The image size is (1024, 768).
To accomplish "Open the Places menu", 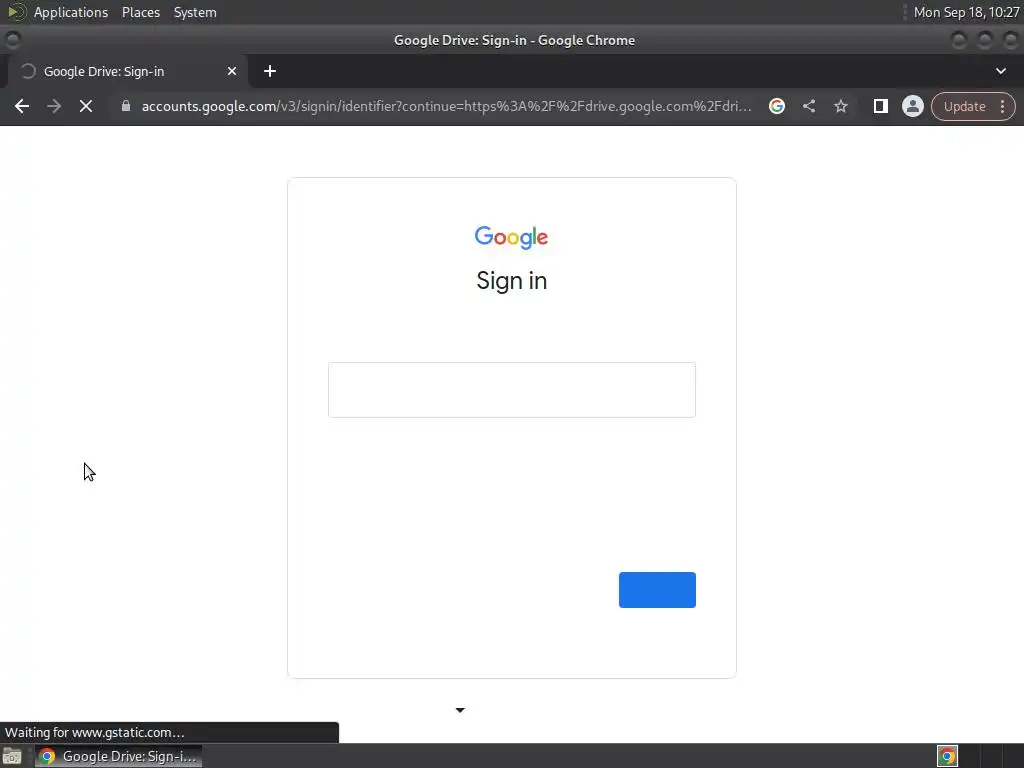I will coord(141,12).
